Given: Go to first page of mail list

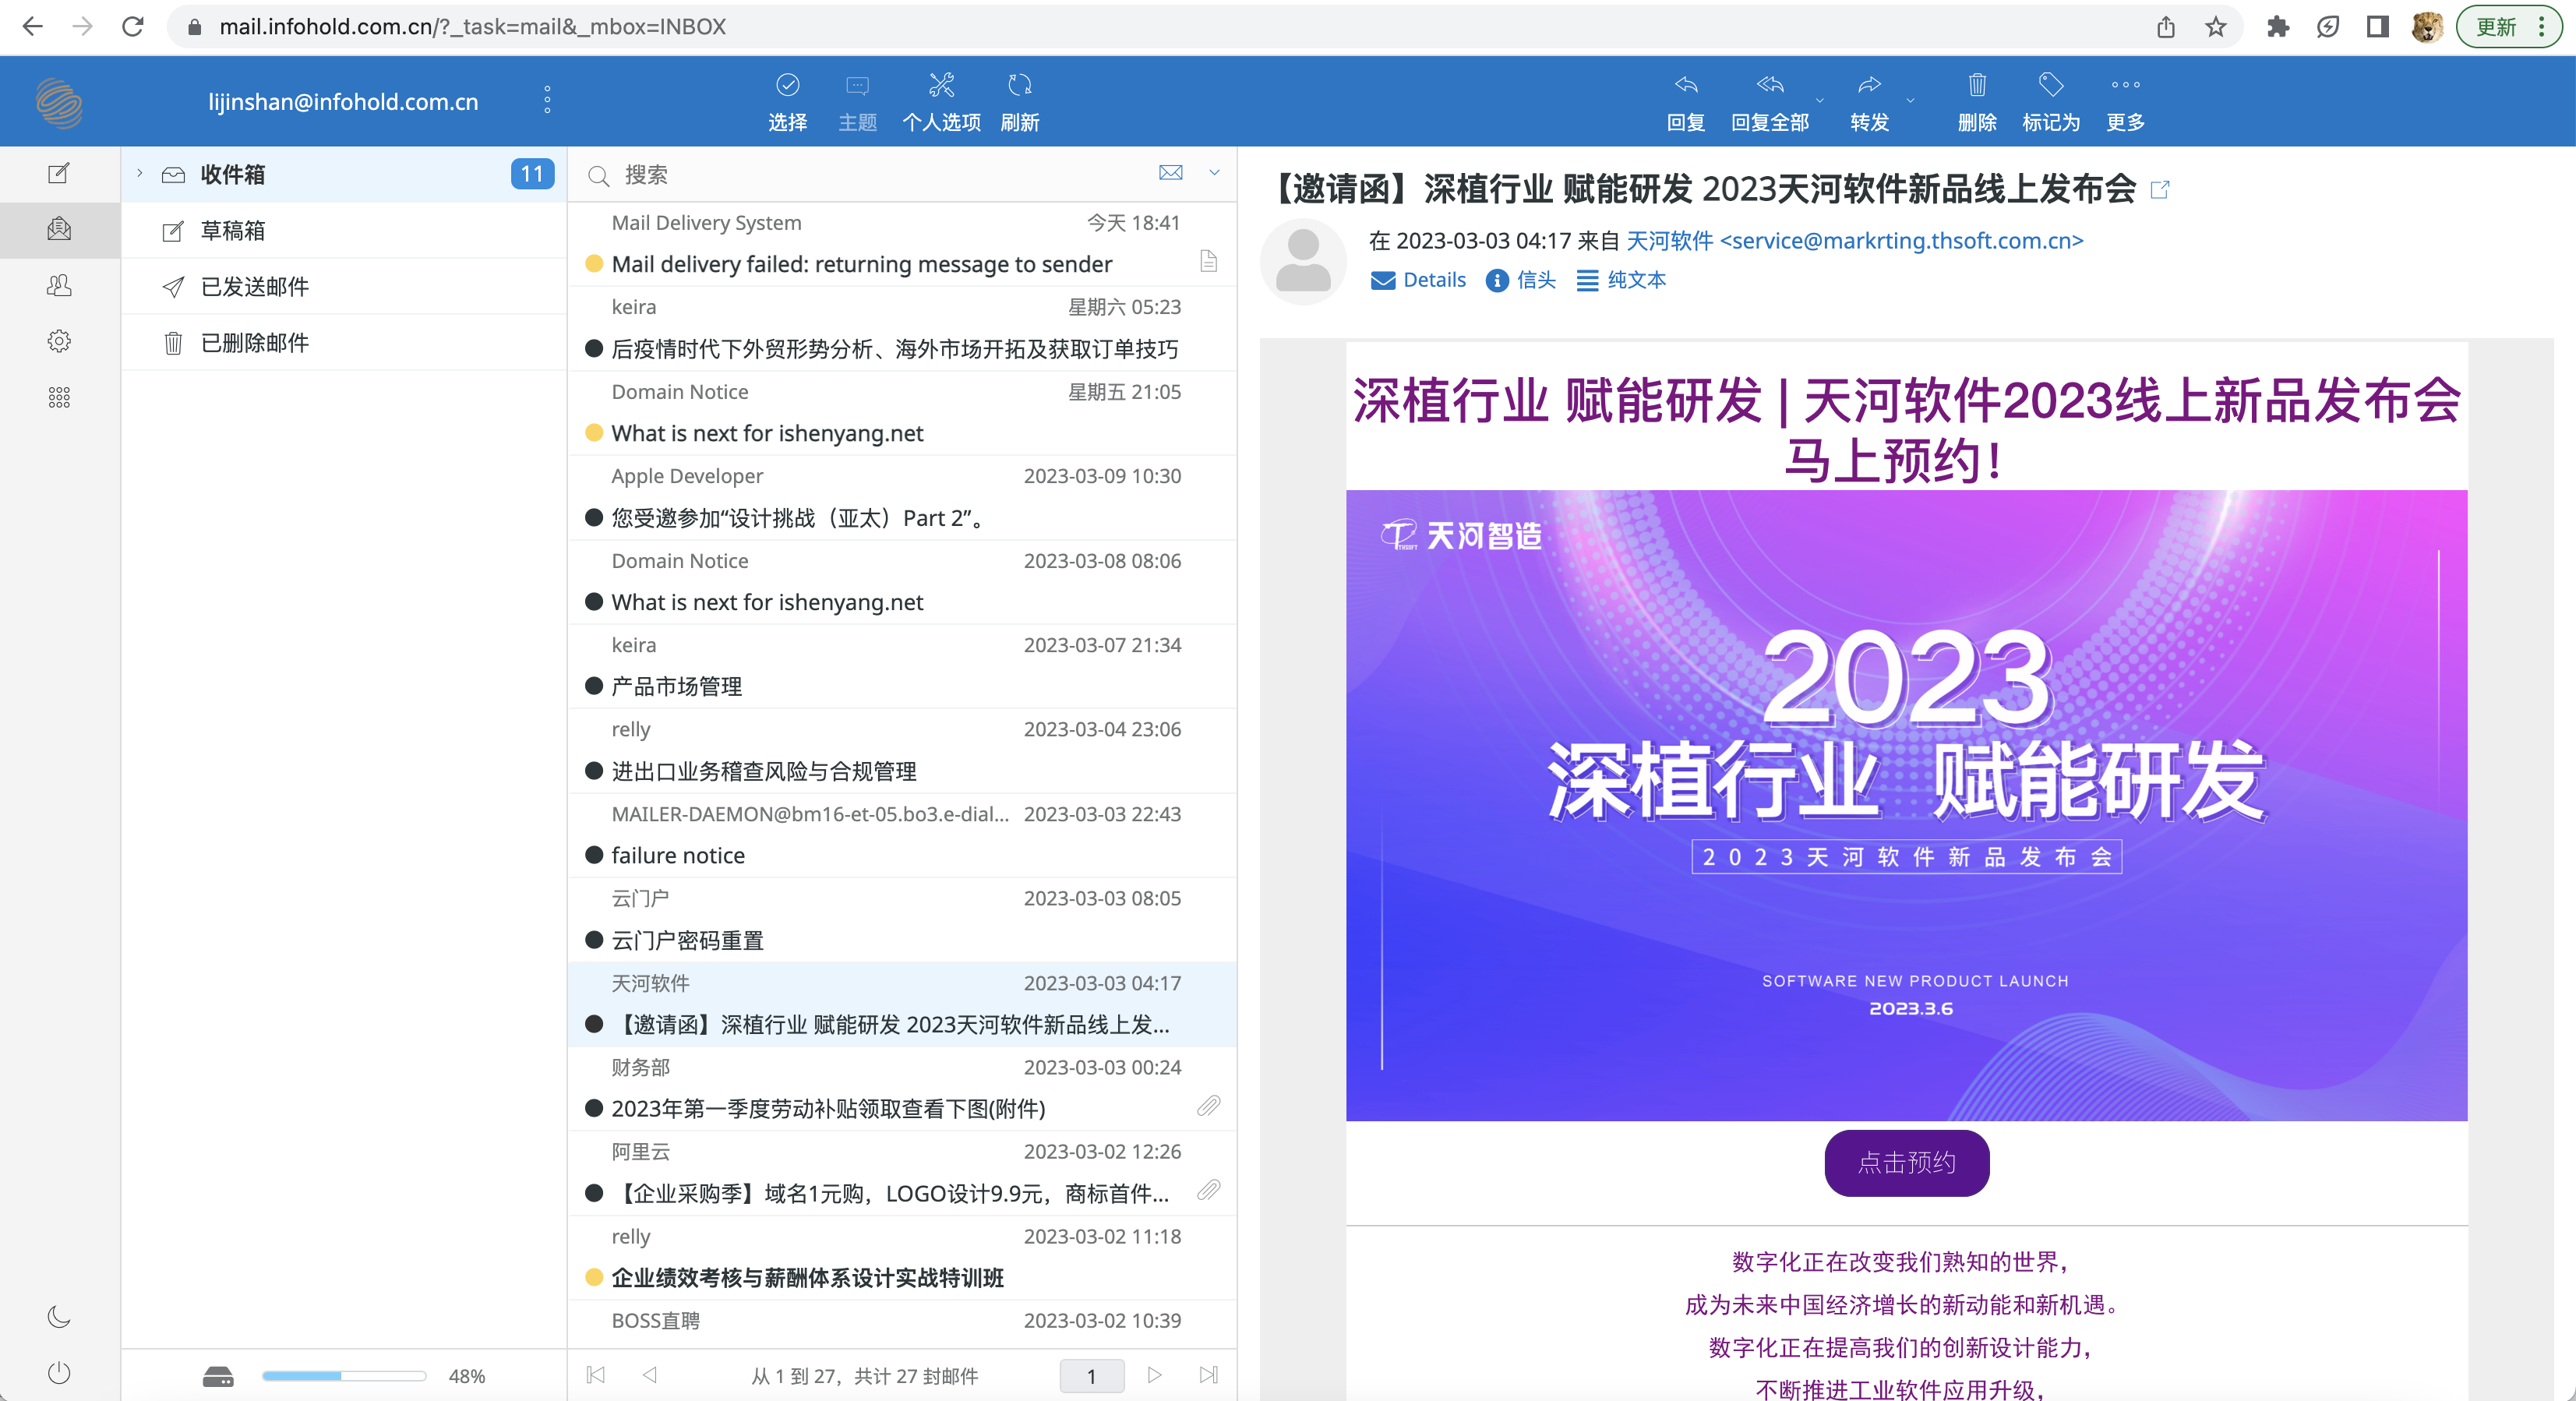Looking at the screenshot, I should (x=596, y=1375).
